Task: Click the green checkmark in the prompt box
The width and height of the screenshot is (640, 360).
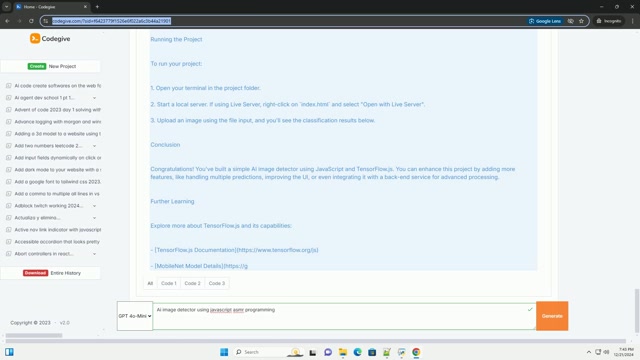Action: (x=530, y=309)
